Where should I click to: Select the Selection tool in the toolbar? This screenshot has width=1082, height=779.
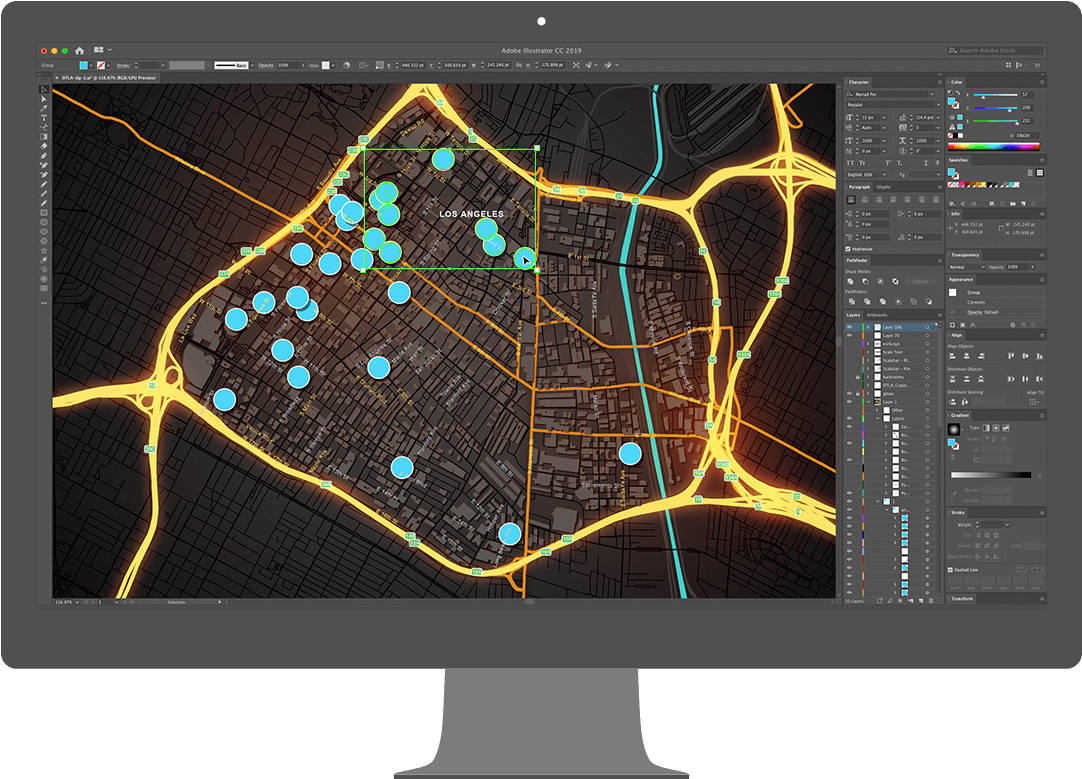point(44,90)
